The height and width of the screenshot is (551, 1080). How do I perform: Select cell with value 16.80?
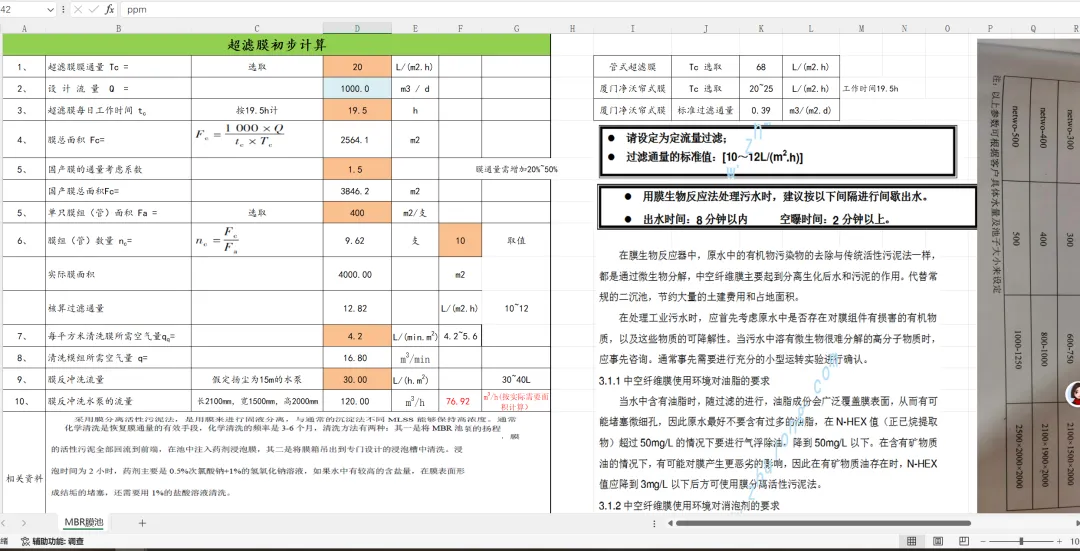tap(357, 358)
